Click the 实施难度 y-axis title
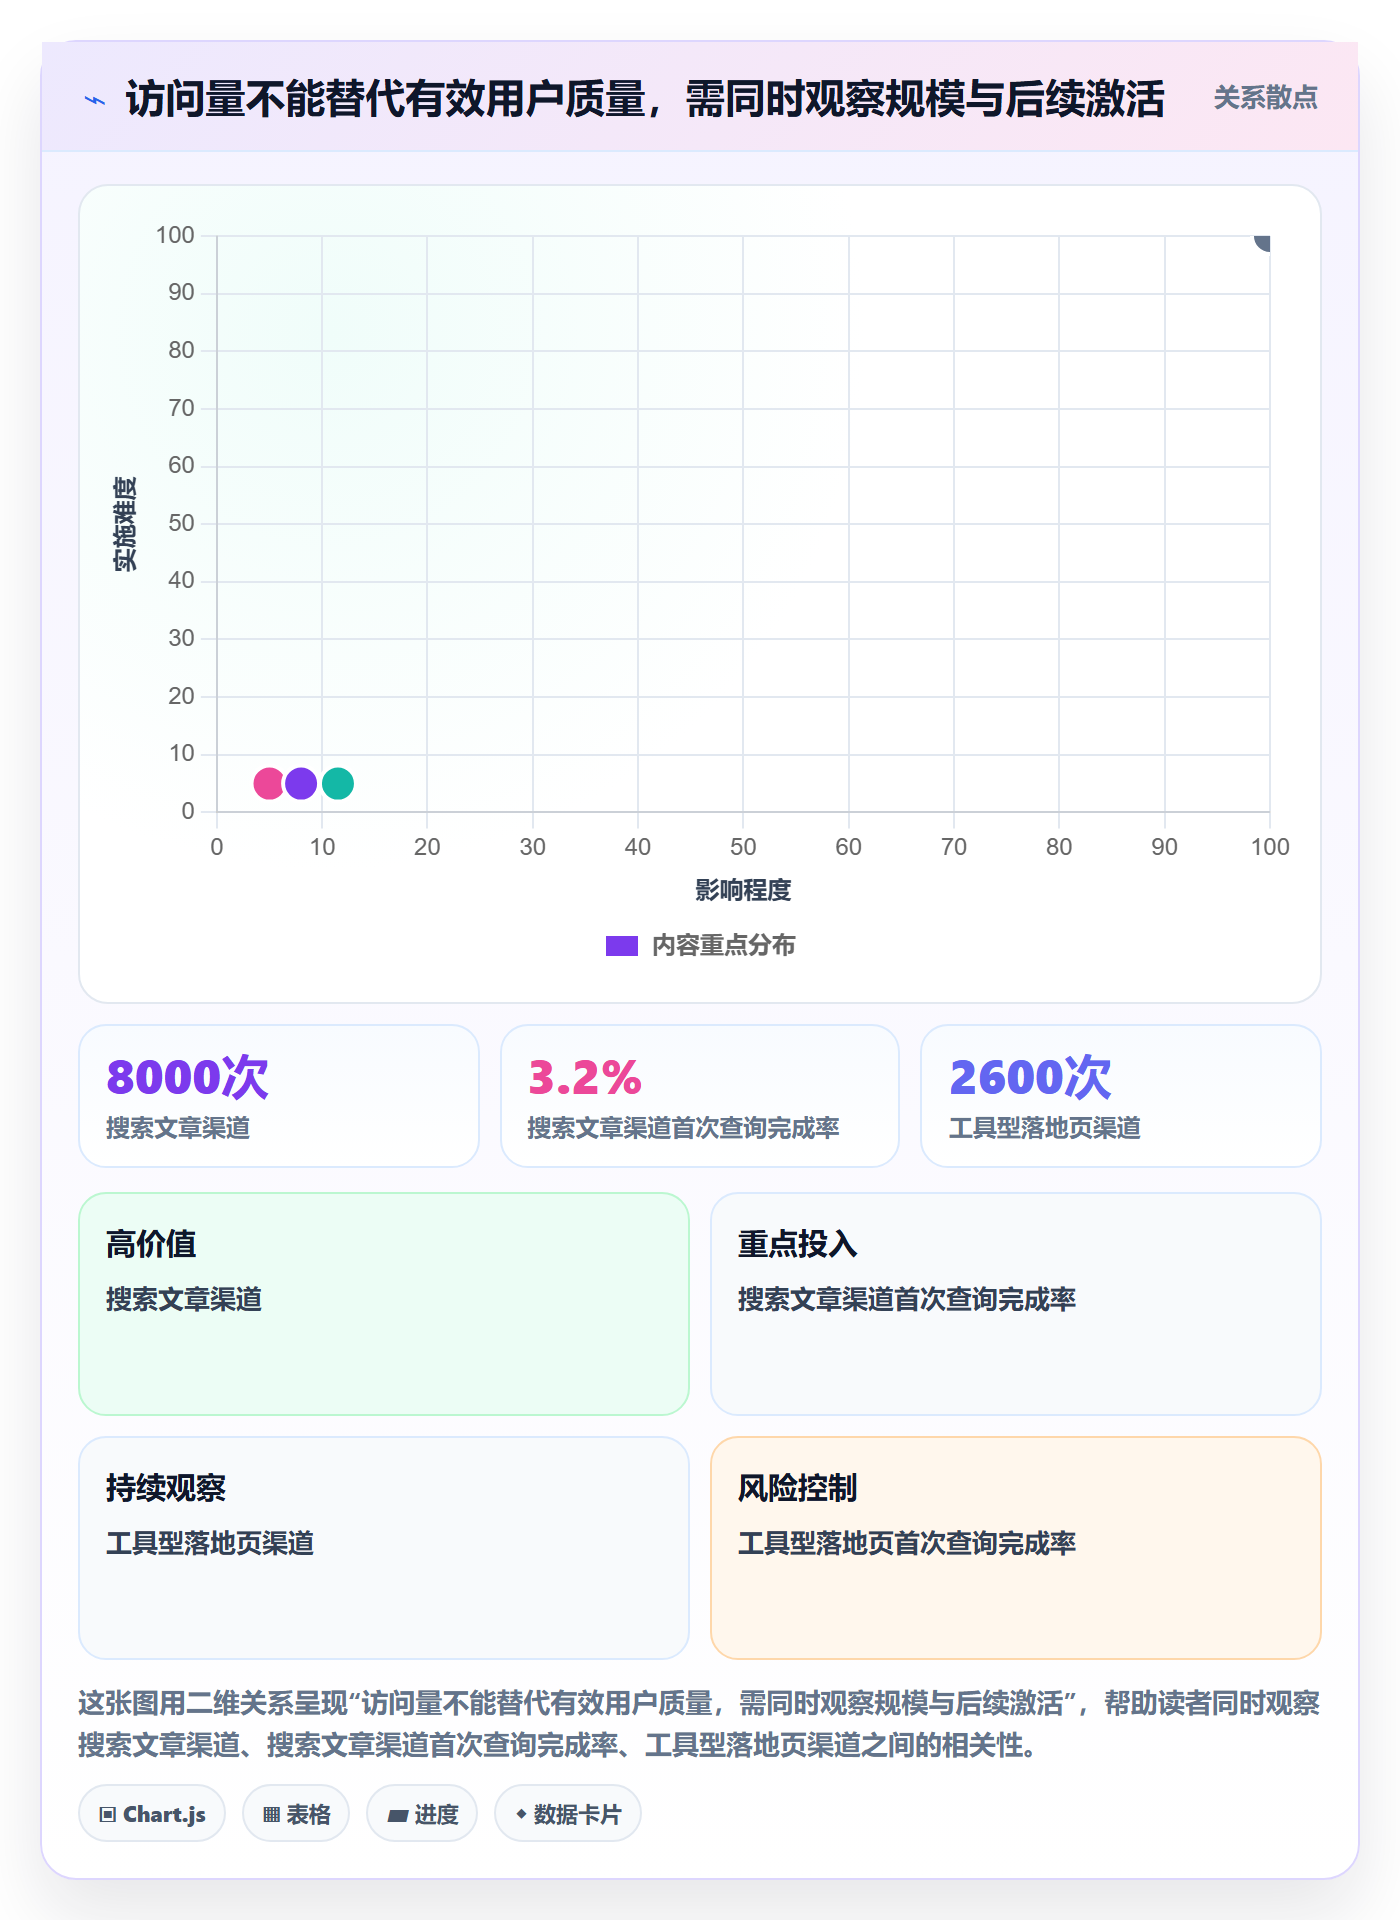Viewport: 1400px width, 1920px height. (125, 524)
